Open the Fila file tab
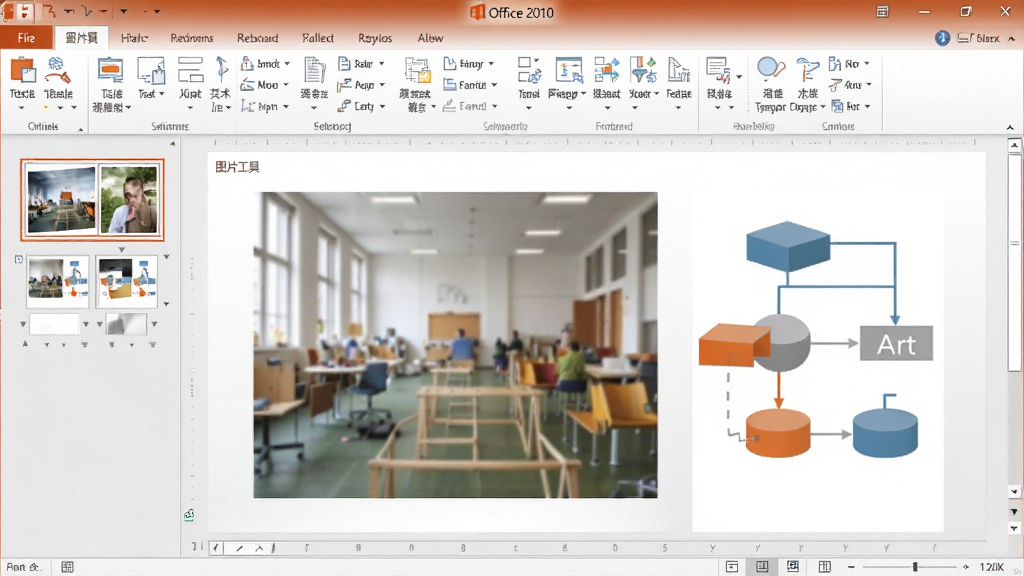Image resolution: width=1024 pixels, height=576 pixels. click(26, 38)
